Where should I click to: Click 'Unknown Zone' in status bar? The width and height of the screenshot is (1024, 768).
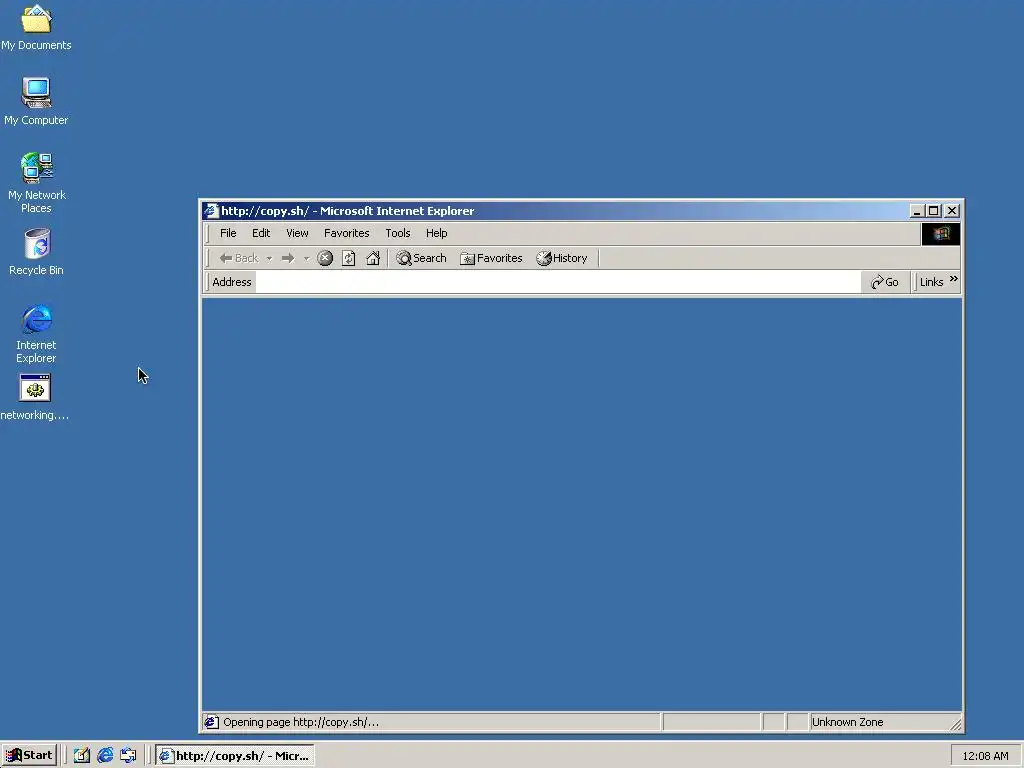(848, 722)
